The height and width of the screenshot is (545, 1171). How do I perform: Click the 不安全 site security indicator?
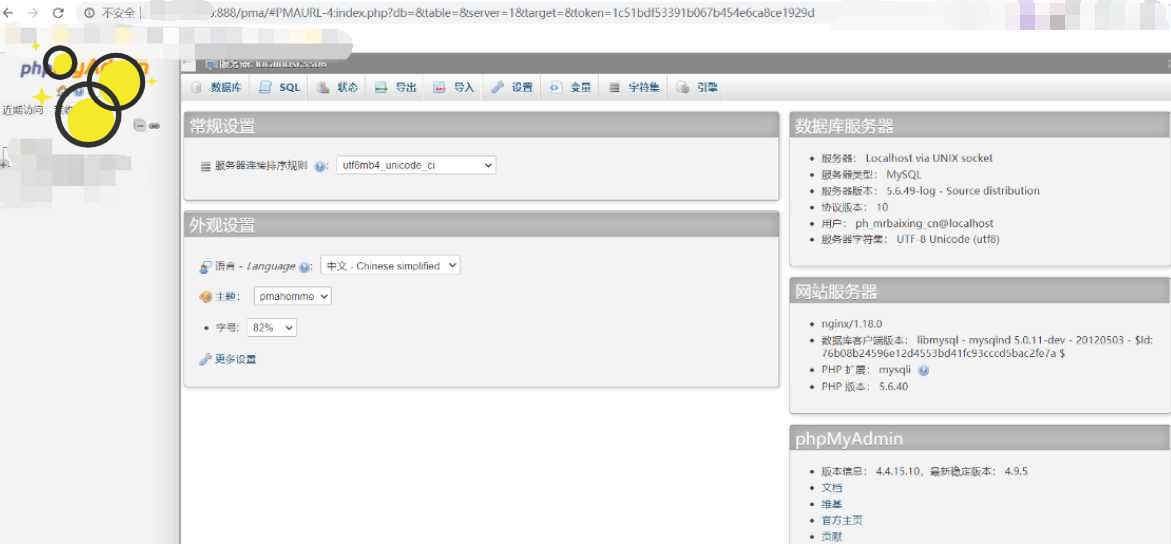(110, 13)
